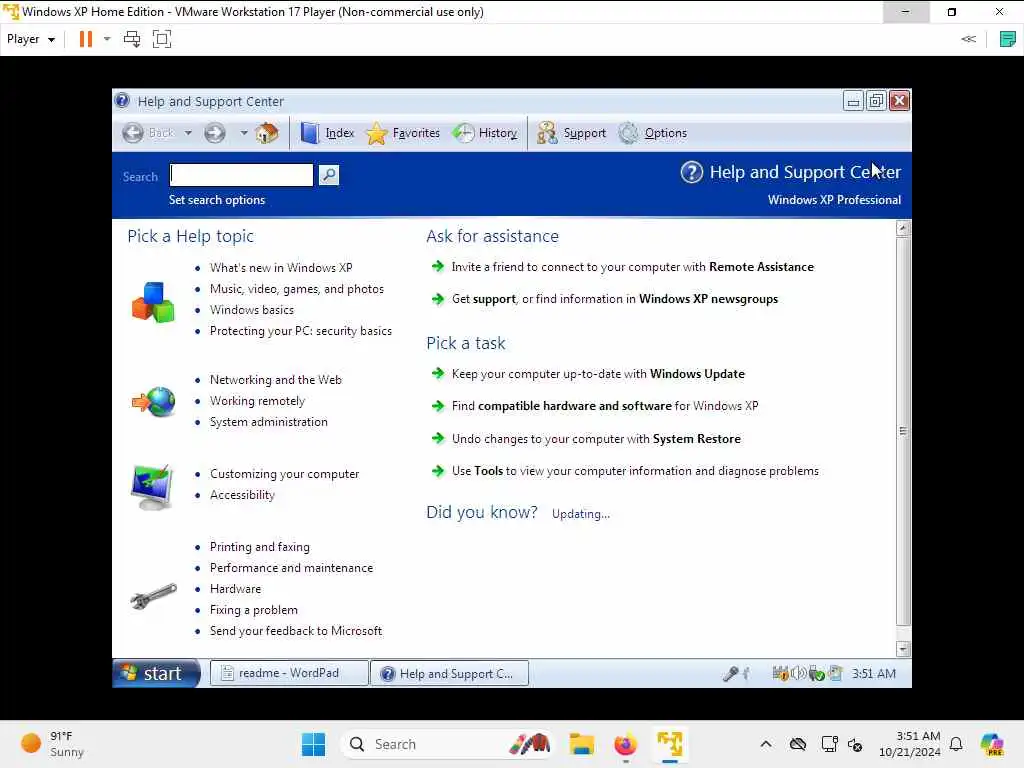
Task: Click the content pane scroll down arrow
Action: pyautogui.click(x=903, y=649)
